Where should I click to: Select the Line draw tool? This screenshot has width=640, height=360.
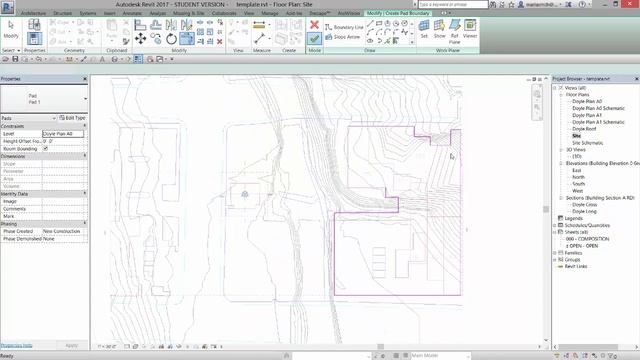pyautogui.click(x=370, y=23)
